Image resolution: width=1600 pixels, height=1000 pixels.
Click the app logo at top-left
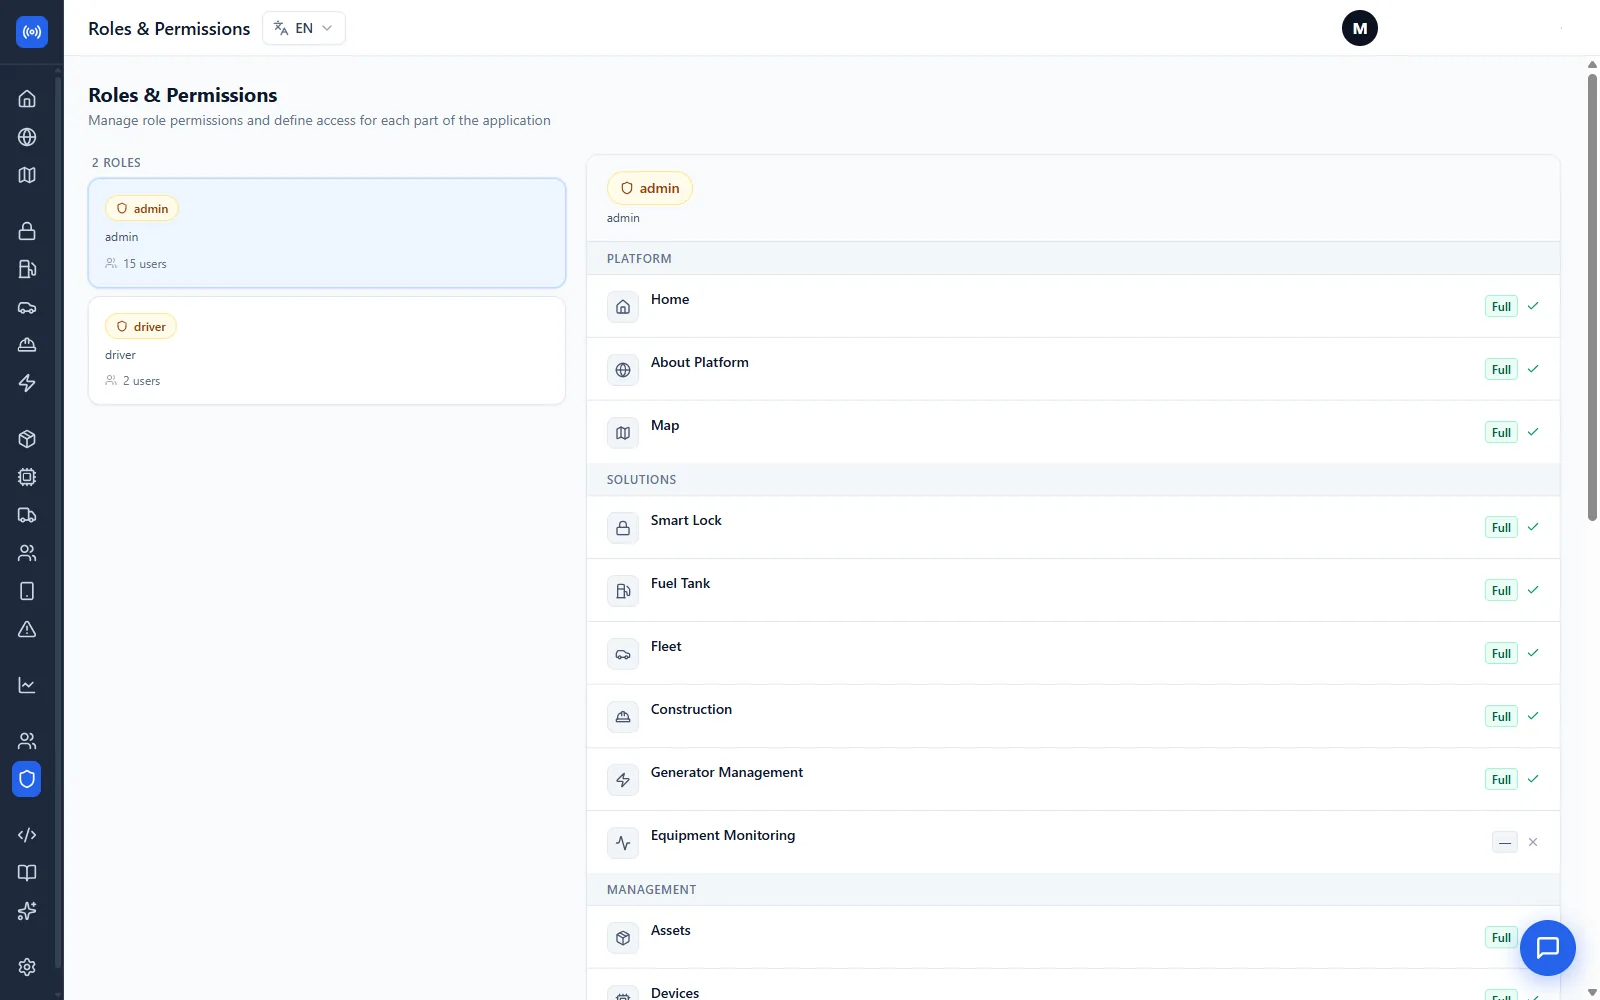[32, 32]
